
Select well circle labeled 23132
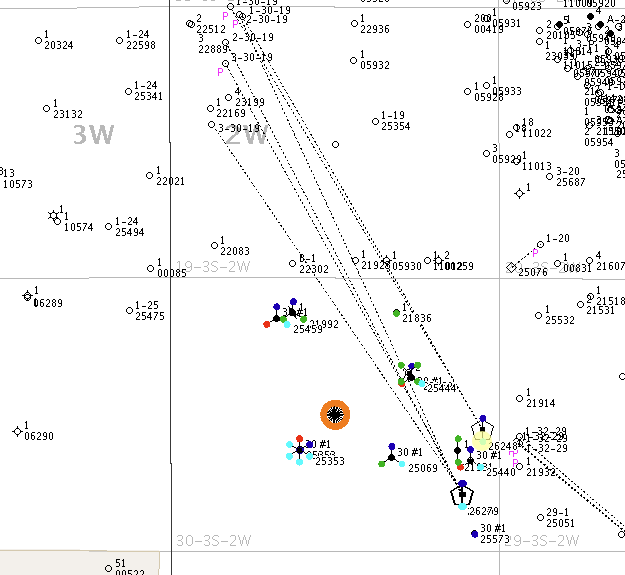point(47,108)
